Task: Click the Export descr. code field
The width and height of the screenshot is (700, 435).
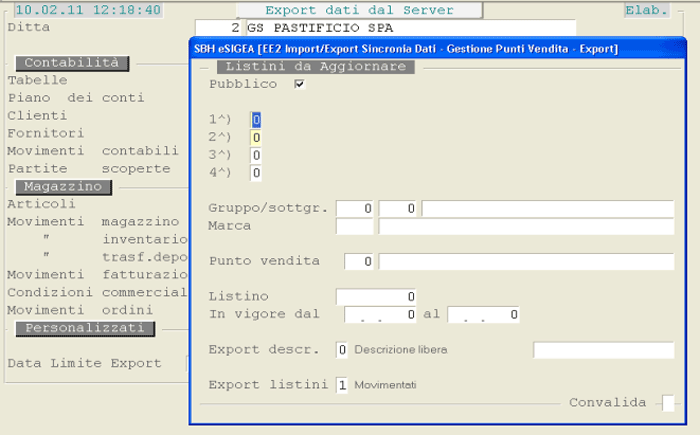Action: pyautogui.click(x=342, y=350)
